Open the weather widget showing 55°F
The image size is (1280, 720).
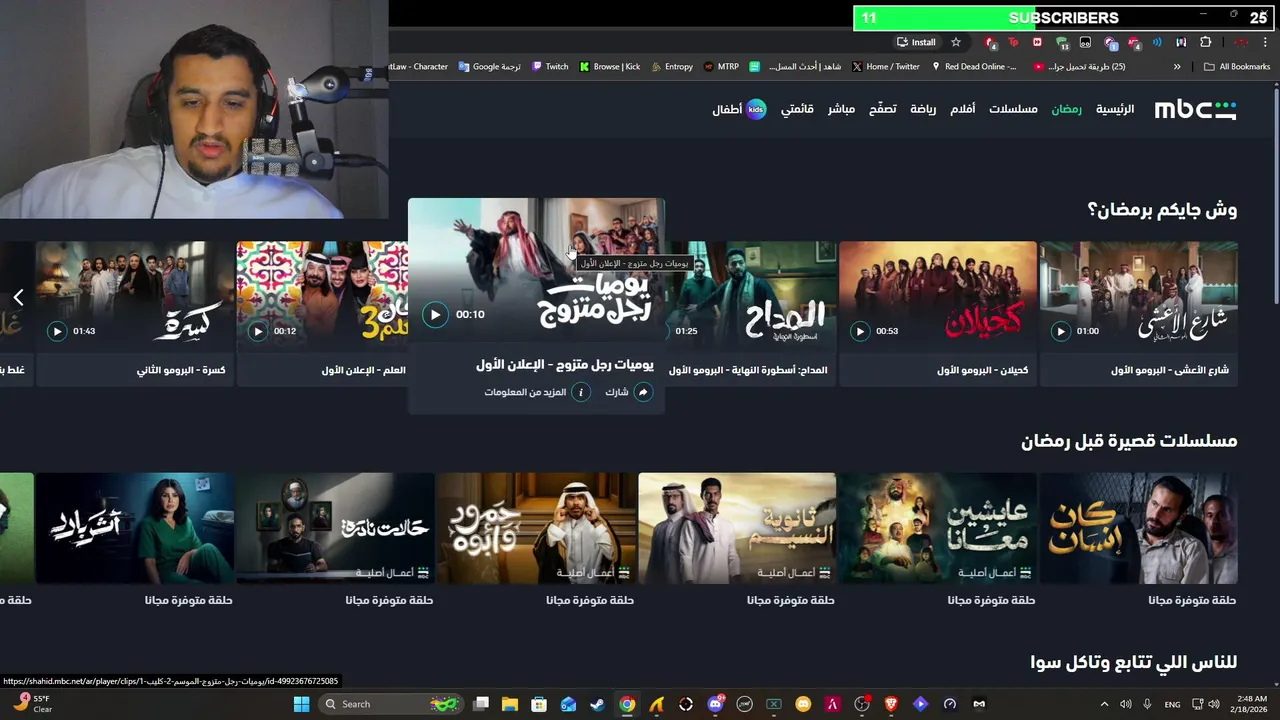31,704
